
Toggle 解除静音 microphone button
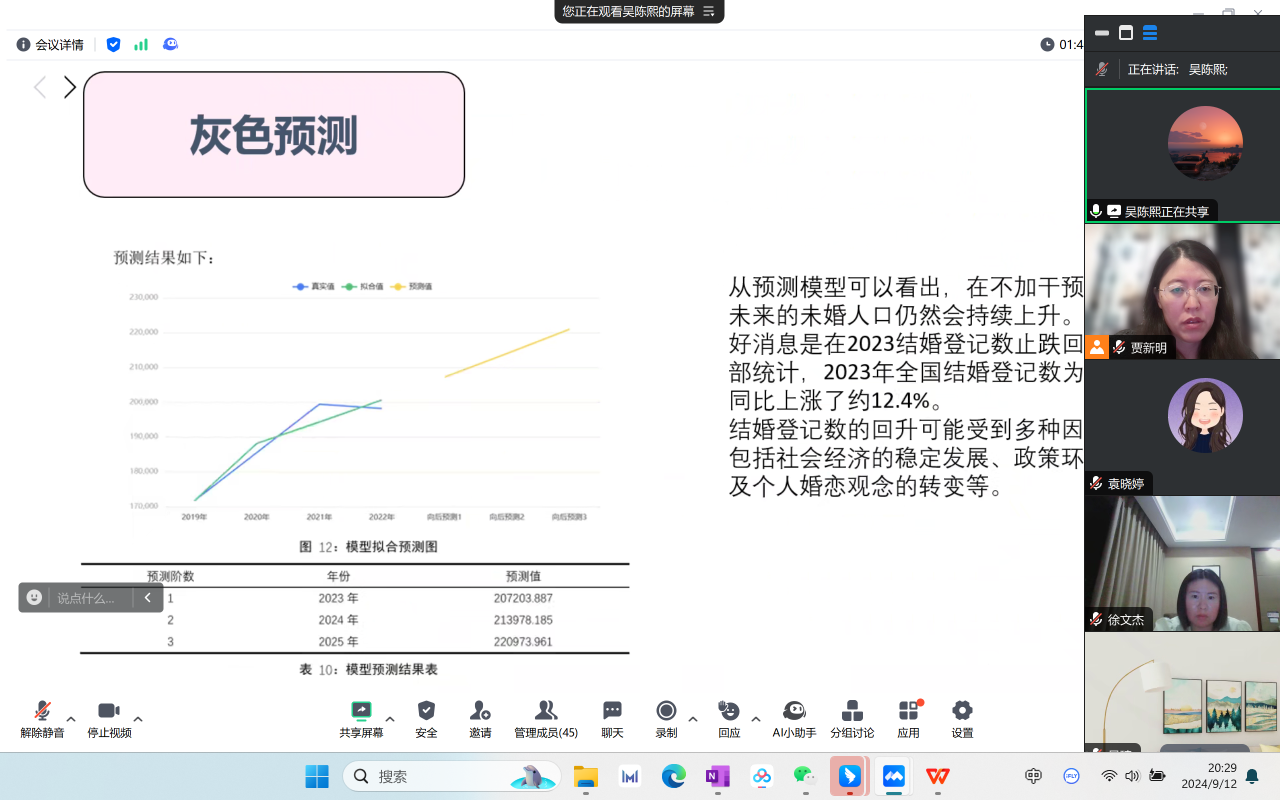42,718
